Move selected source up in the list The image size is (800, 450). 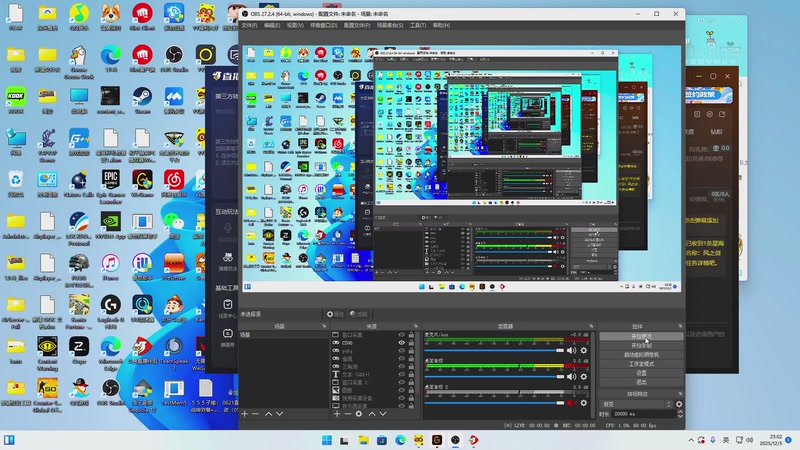[x=372, y=414]
